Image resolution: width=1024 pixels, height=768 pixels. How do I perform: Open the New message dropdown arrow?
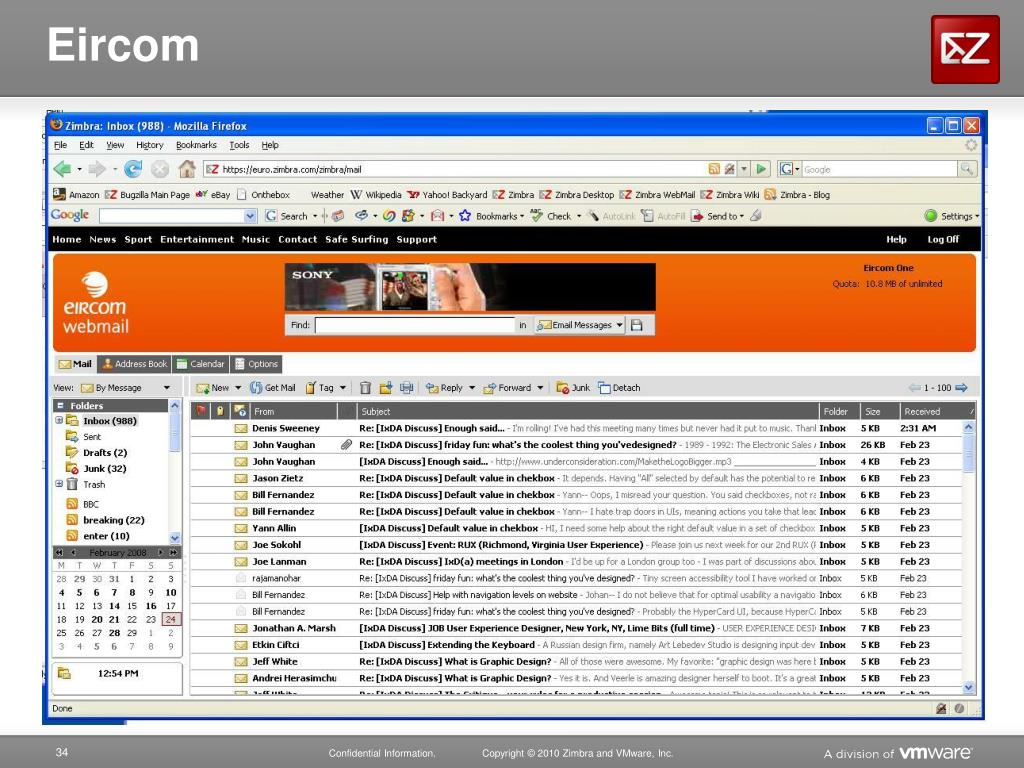point(238,388)
